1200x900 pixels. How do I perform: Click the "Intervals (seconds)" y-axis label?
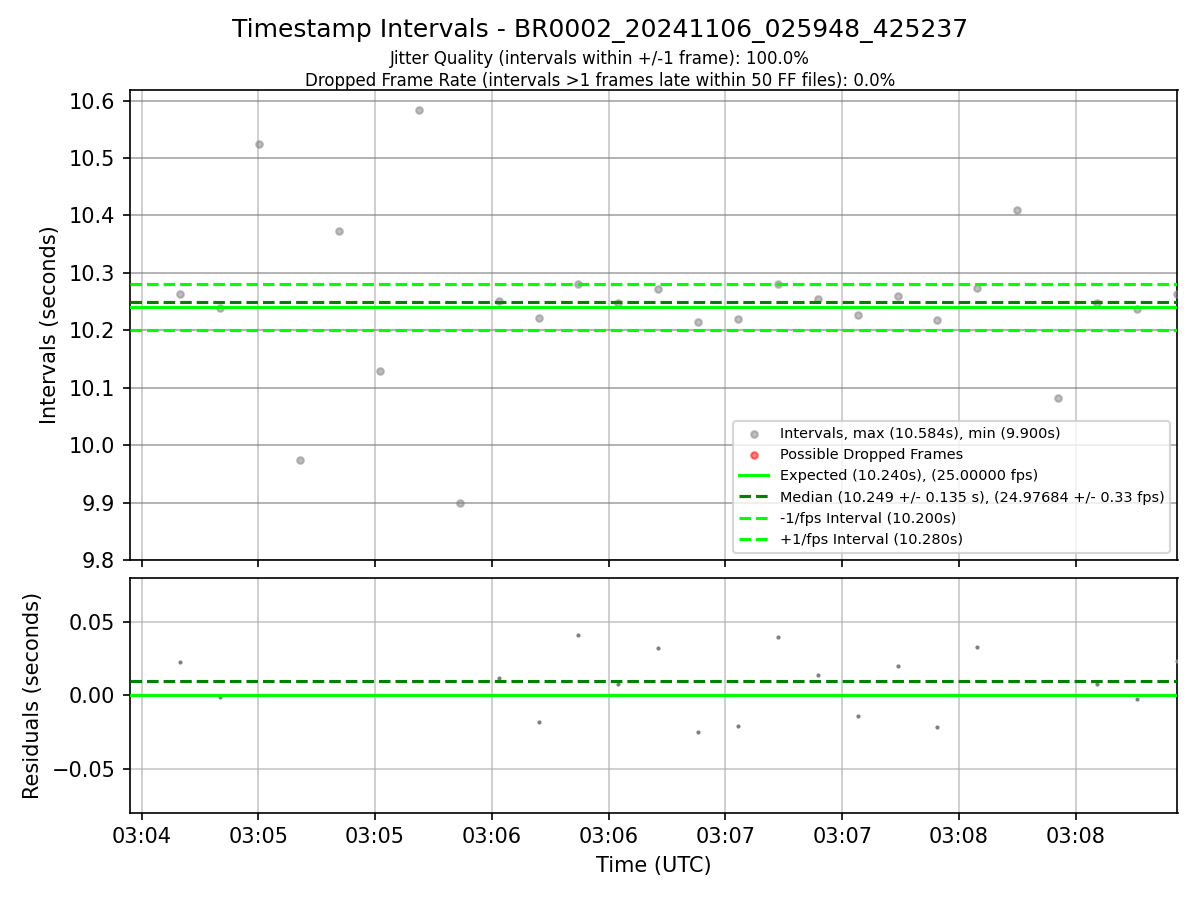pos(49,325)
